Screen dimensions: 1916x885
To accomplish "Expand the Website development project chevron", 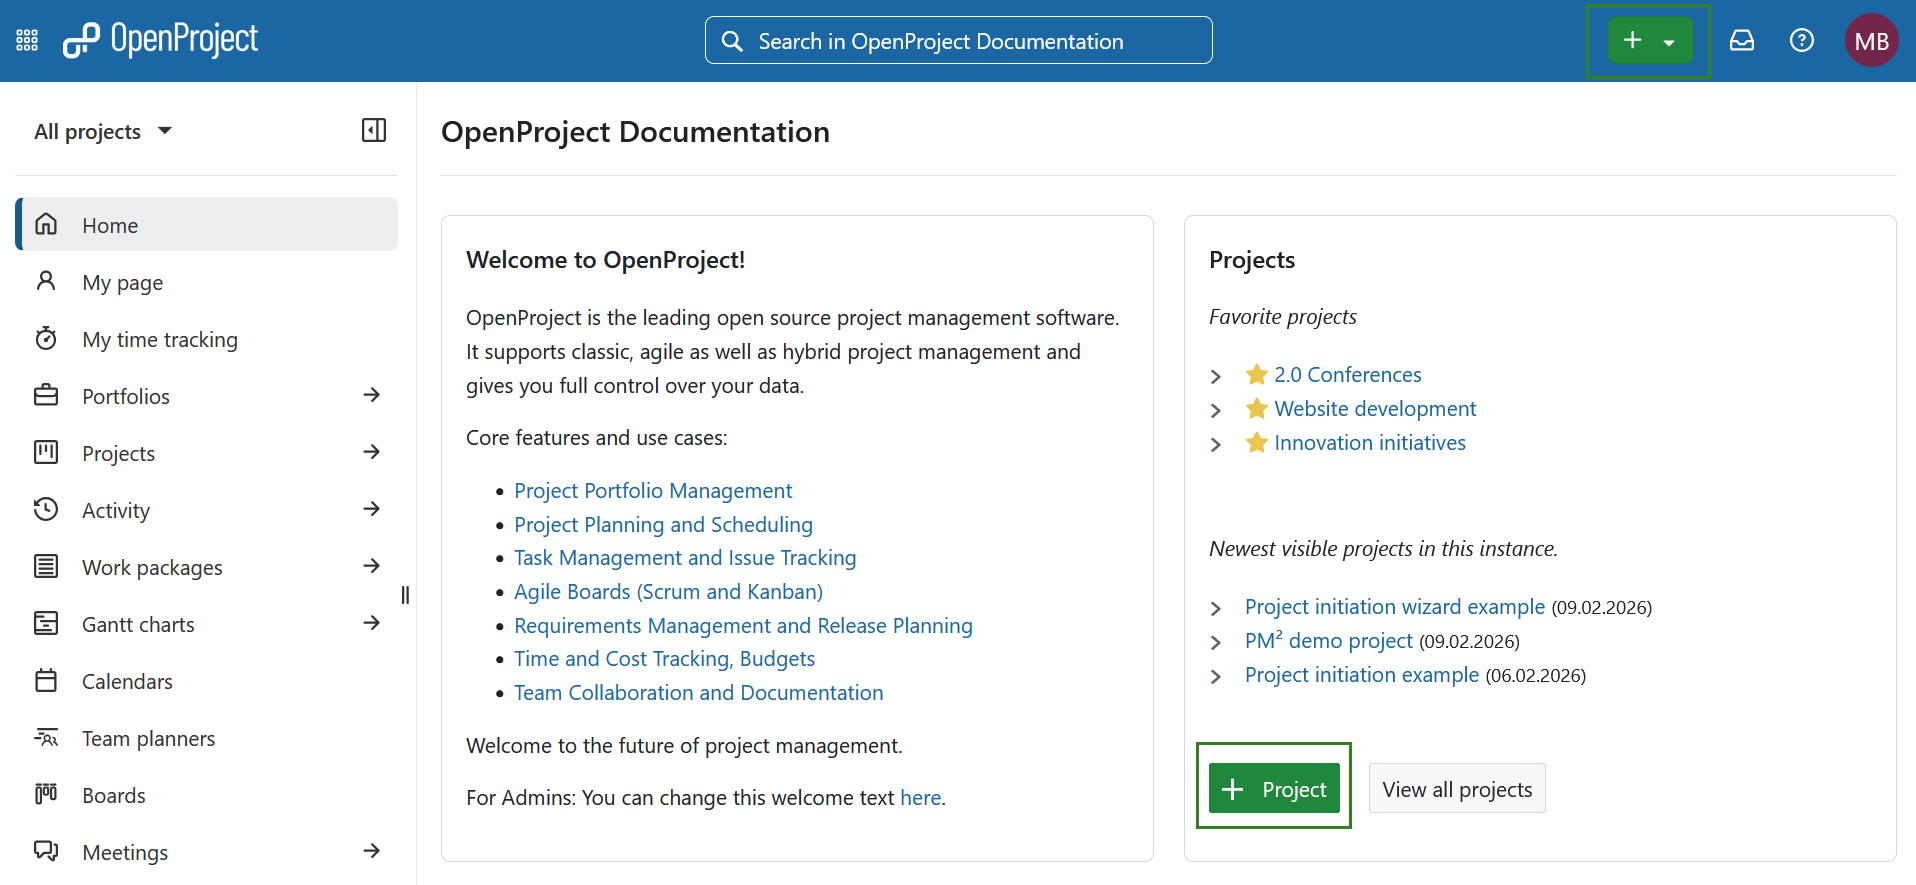I will [1216, 410].
